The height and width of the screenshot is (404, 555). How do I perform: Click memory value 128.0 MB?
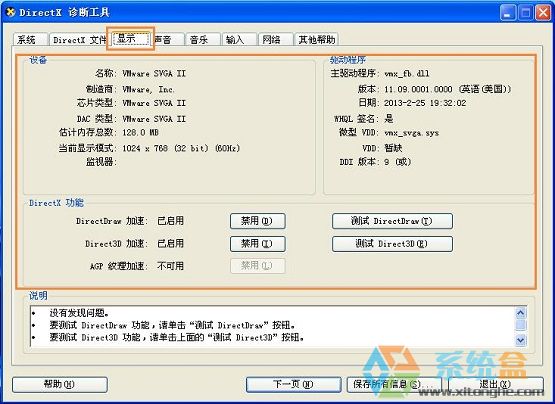tap(140, 132)
